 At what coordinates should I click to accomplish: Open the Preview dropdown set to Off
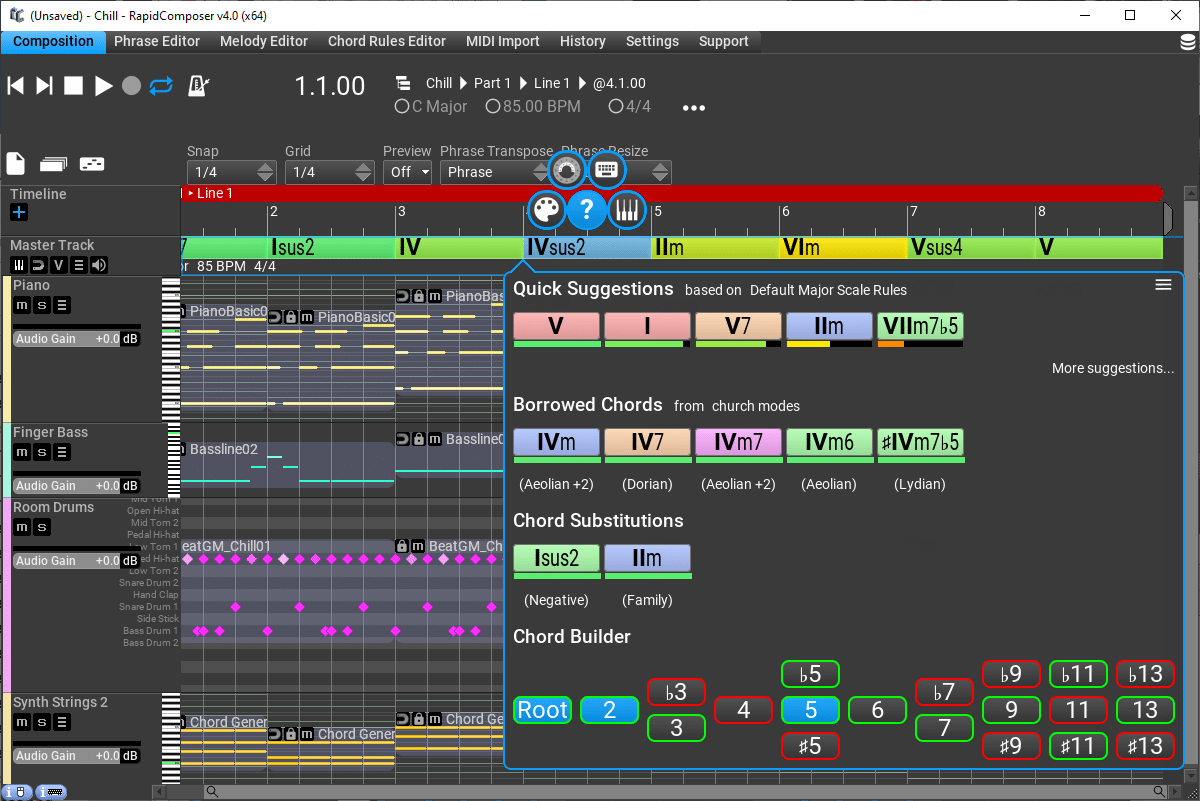pyautogui.click(x=407, y=171)
